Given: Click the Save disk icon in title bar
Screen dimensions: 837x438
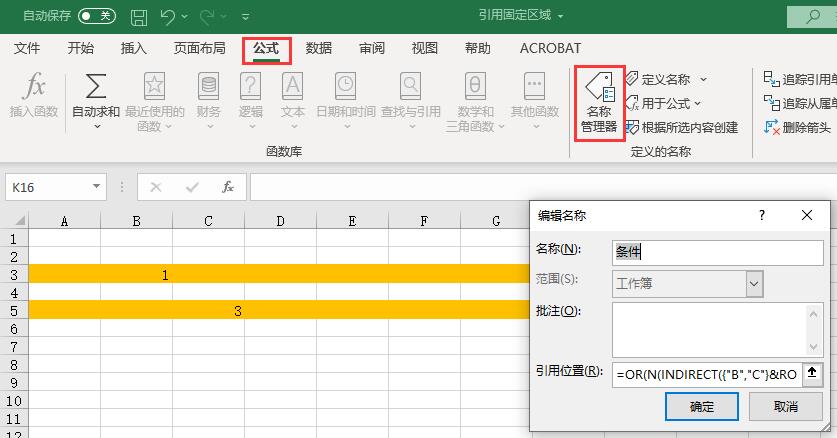Looking at the screenshot, I should click(139, 17).
